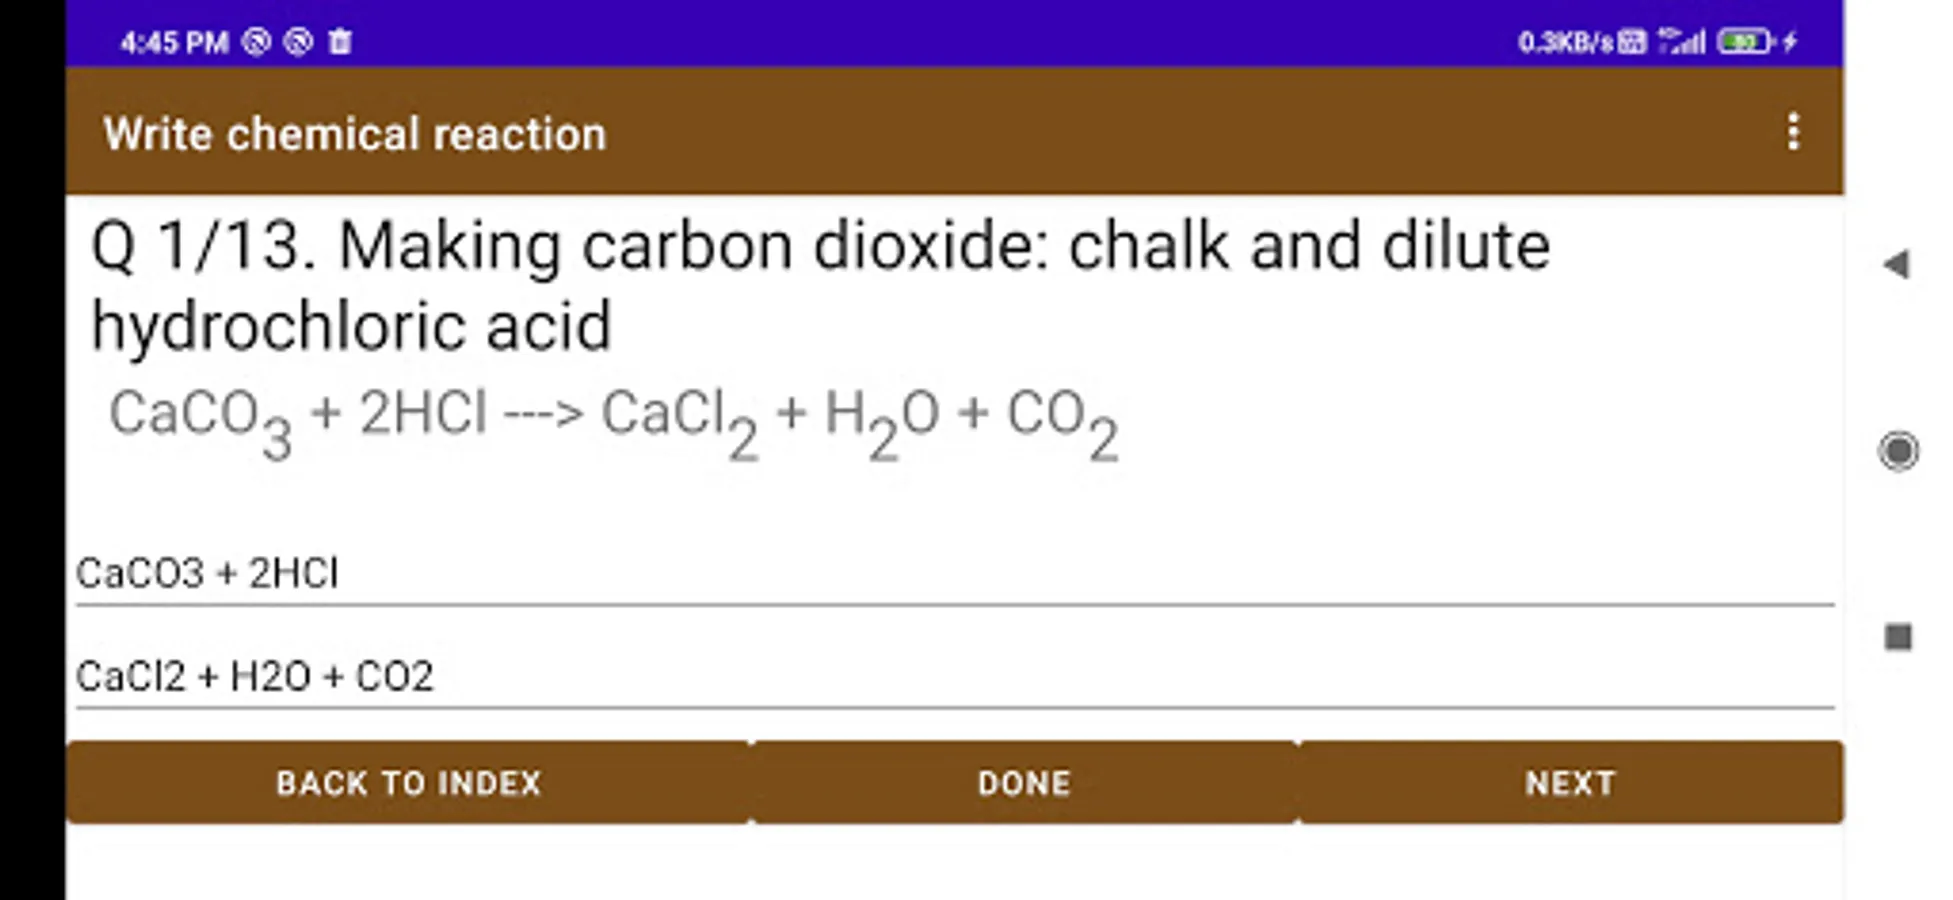Tap the 4:45 PM clock
The height and width of the screenshot is (900, 1953).
point(174,42)
